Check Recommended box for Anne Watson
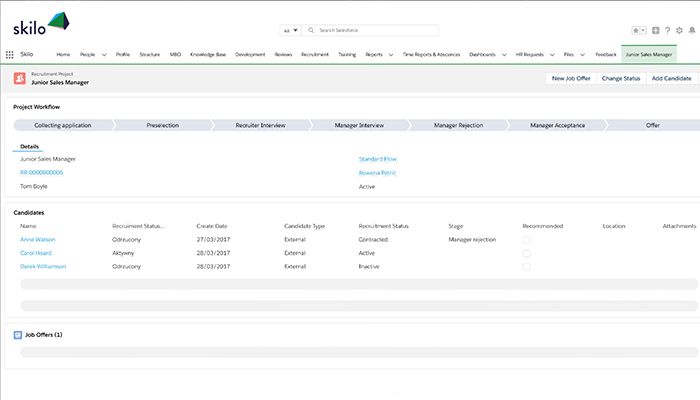Viewport: 700px width, 400px height. 526,240
